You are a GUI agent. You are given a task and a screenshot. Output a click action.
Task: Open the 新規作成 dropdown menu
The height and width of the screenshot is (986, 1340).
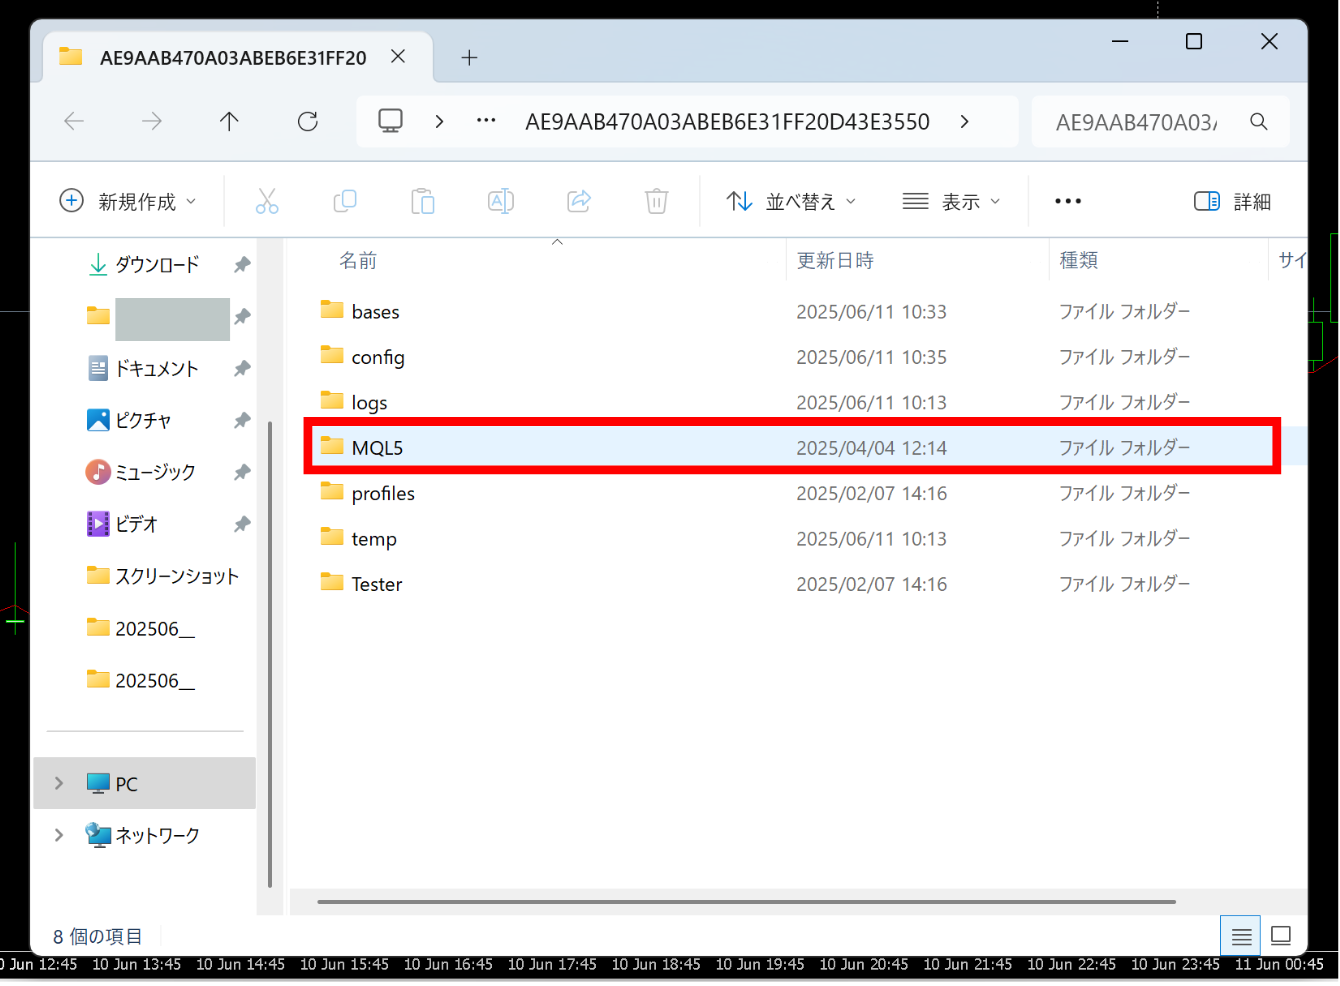click(x=128, y=201)
